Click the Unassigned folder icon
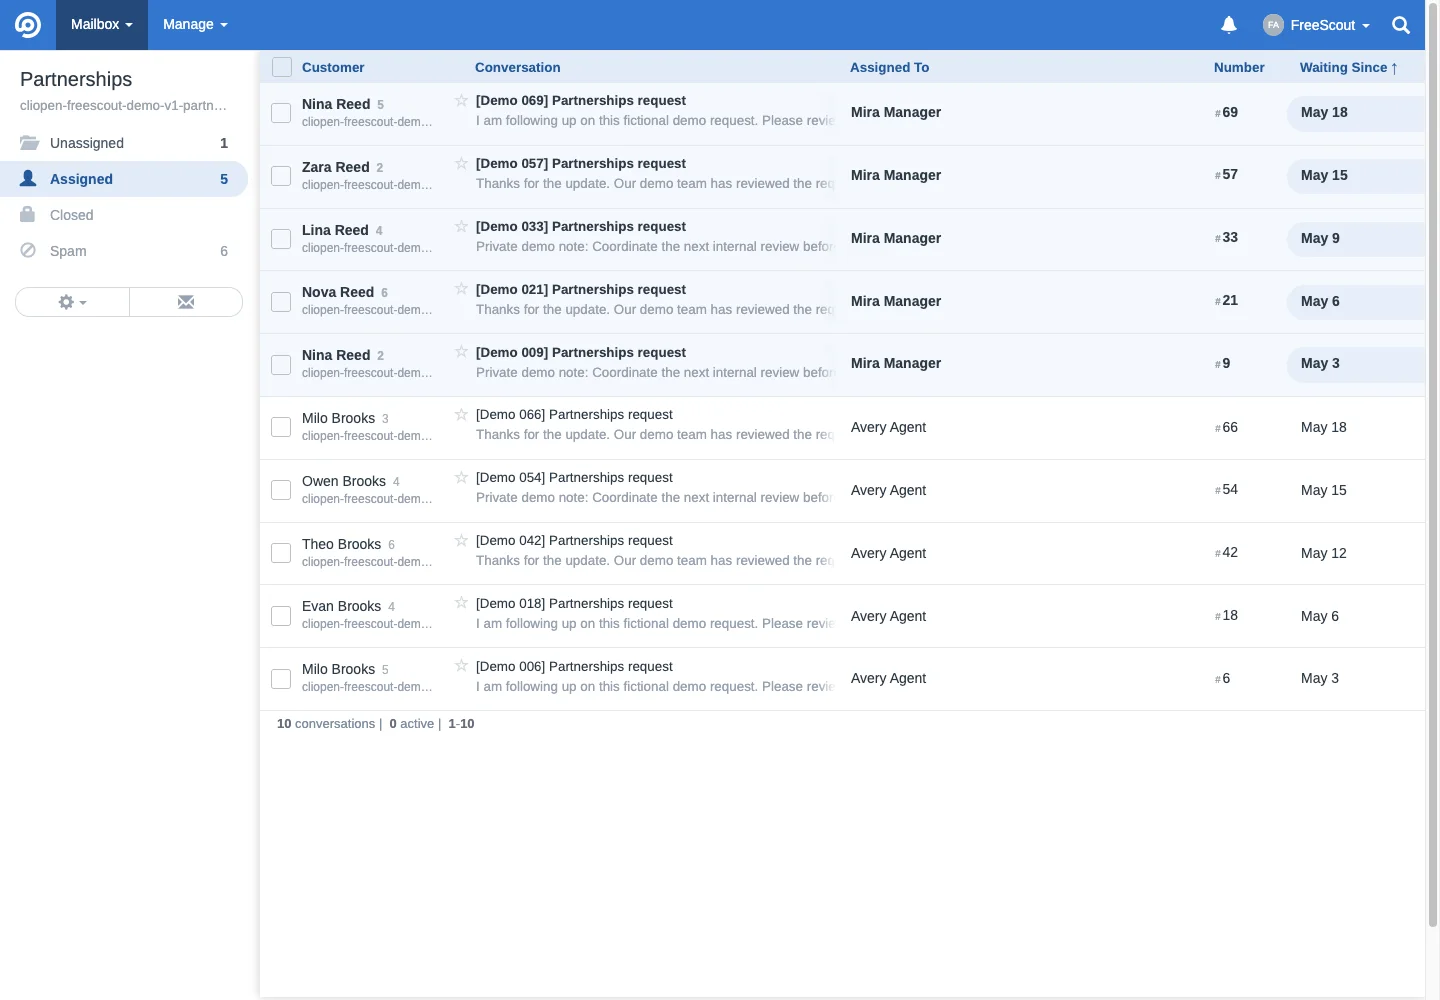 (29, 143)
